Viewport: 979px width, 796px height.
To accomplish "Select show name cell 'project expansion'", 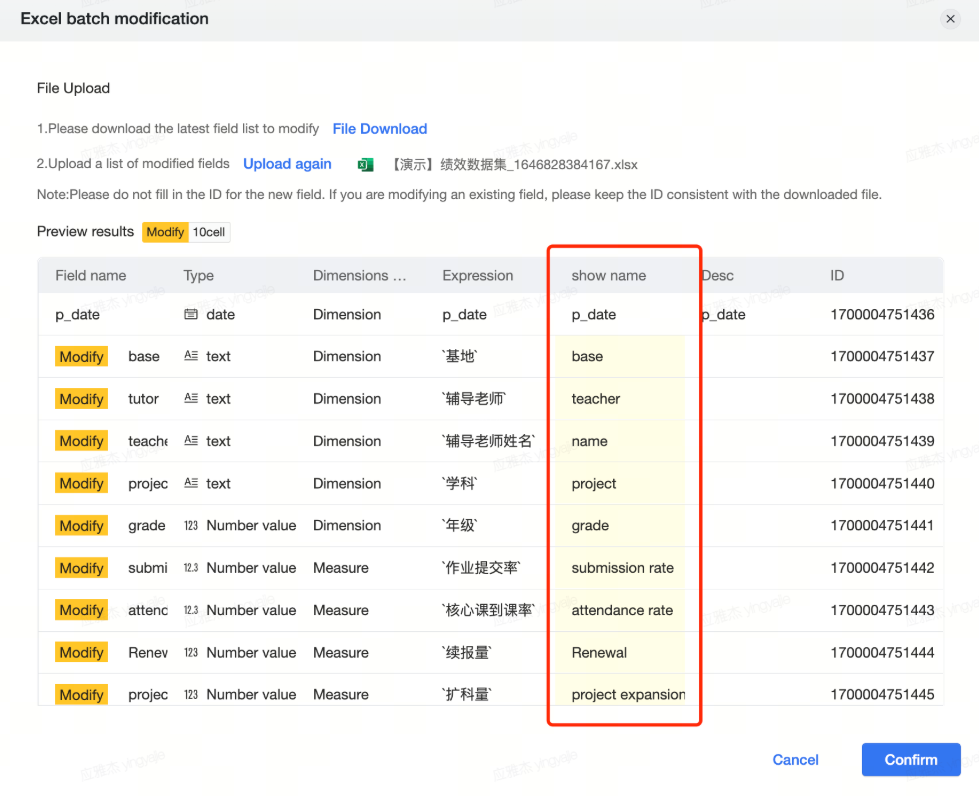I will tap(628, 695).
